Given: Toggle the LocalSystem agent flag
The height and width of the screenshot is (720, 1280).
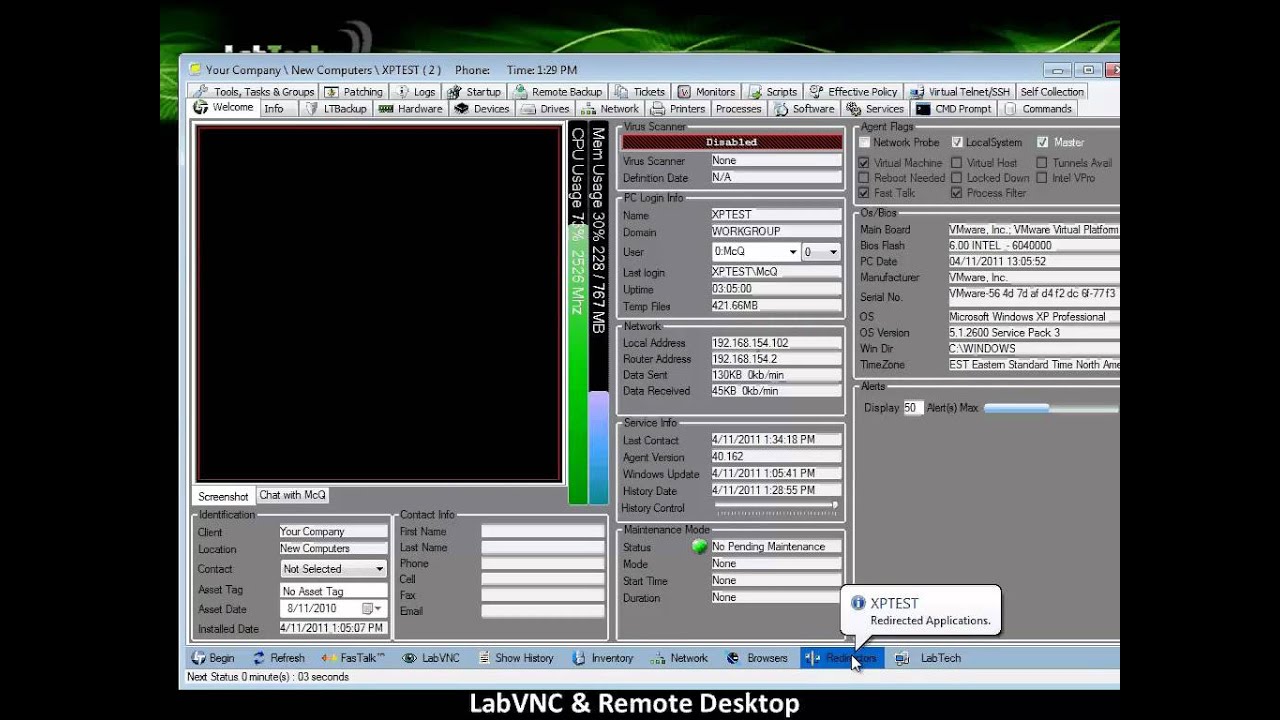Looking at the screenshot, I should click(957, 143).
